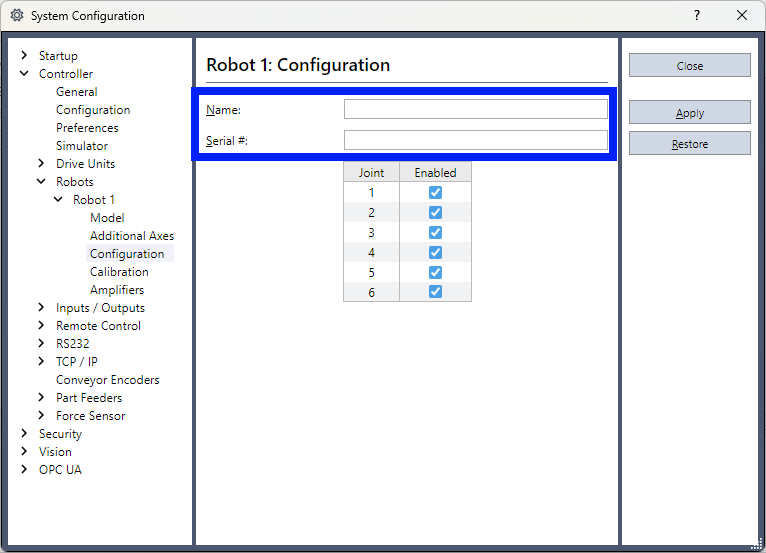Select the Drive Units label

[85, 164]
